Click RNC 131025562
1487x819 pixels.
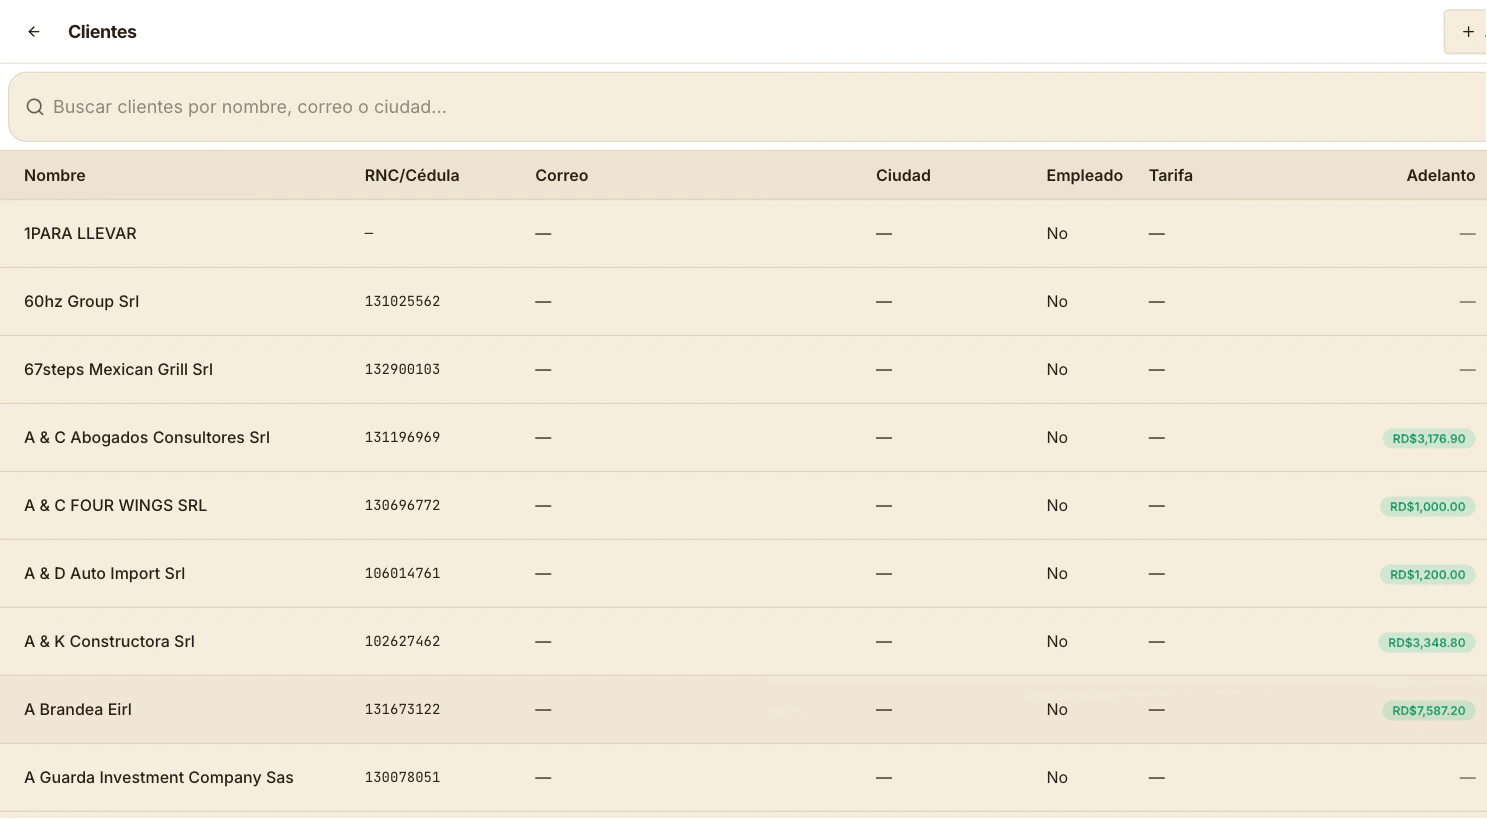click(x=402, y=301)
